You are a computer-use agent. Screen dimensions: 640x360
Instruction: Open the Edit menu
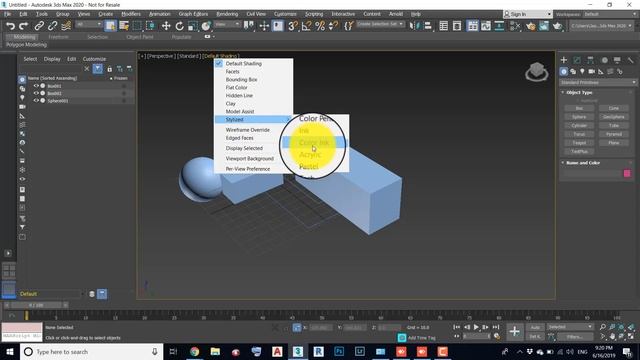tap(23, 14)
